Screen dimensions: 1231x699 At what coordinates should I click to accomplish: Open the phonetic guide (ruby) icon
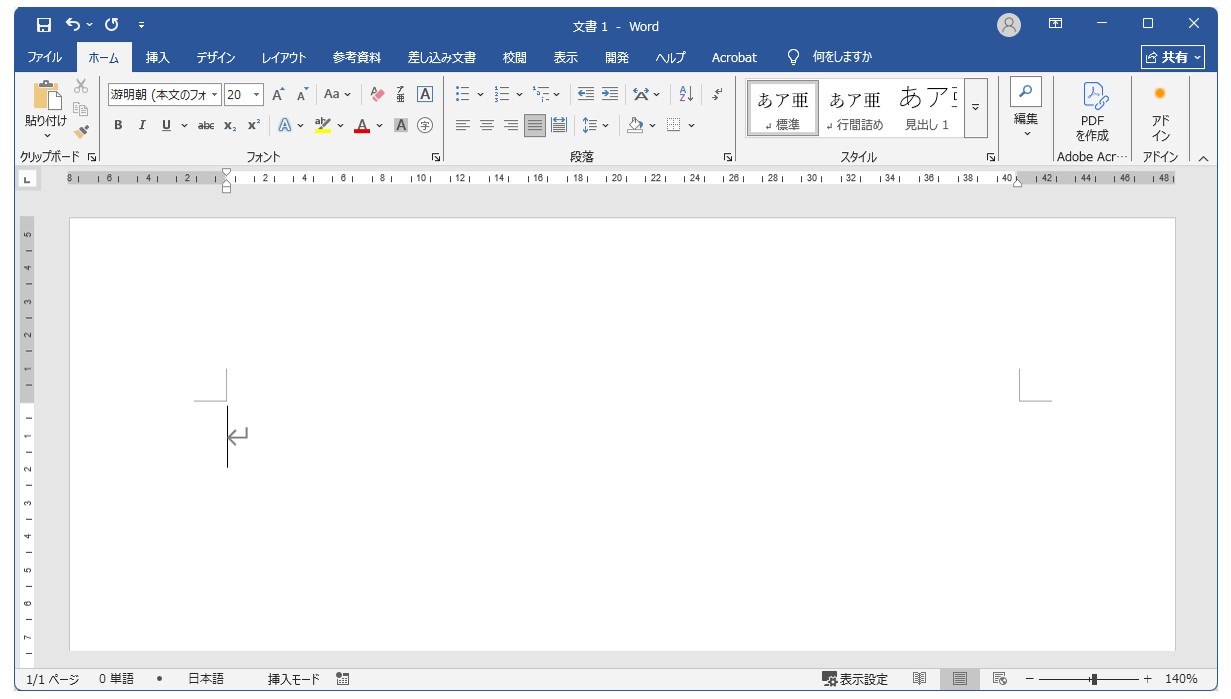401,95
